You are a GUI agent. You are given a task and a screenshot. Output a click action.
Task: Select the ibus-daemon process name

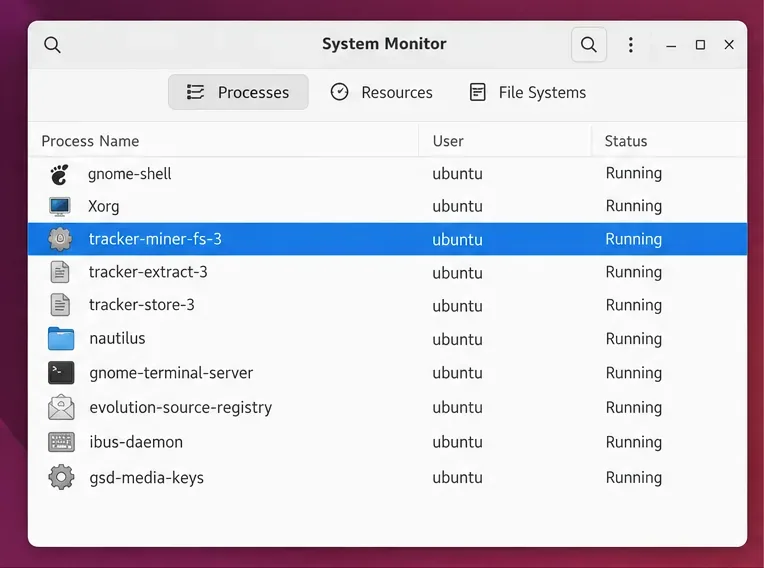pos(136,442)
